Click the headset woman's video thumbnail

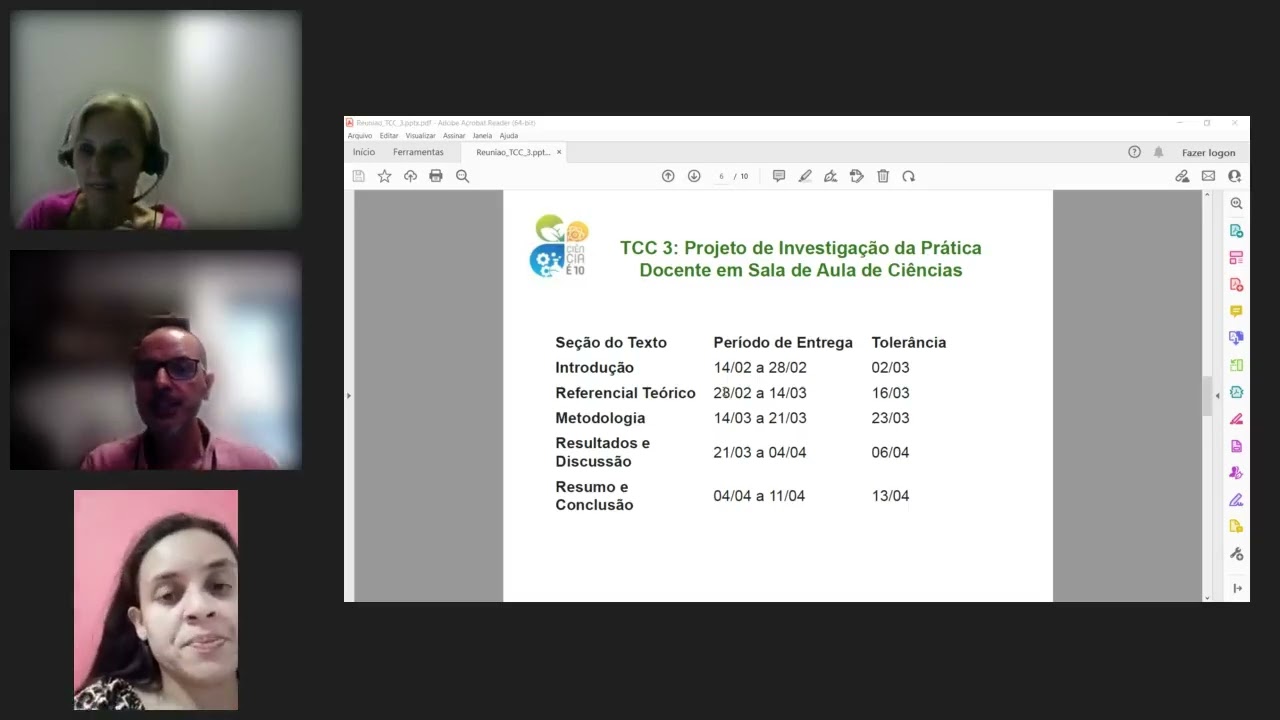[155, 121]
